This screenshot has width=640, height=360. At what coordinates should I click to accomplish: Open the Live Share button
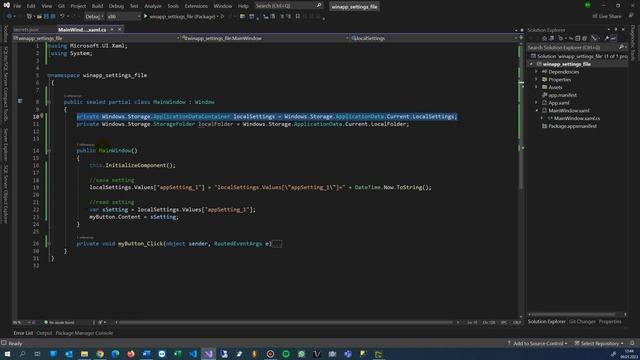point(607,16)
